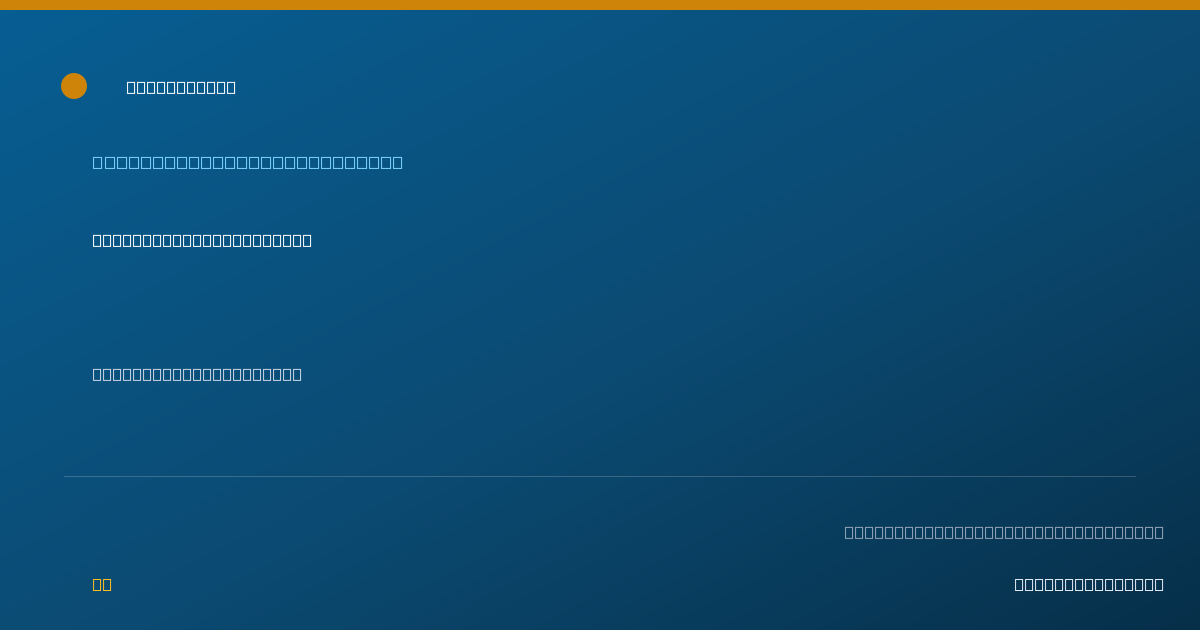Click the first character of the gray caption
This screenshot has height=630, width=1200.
[850, 532]
